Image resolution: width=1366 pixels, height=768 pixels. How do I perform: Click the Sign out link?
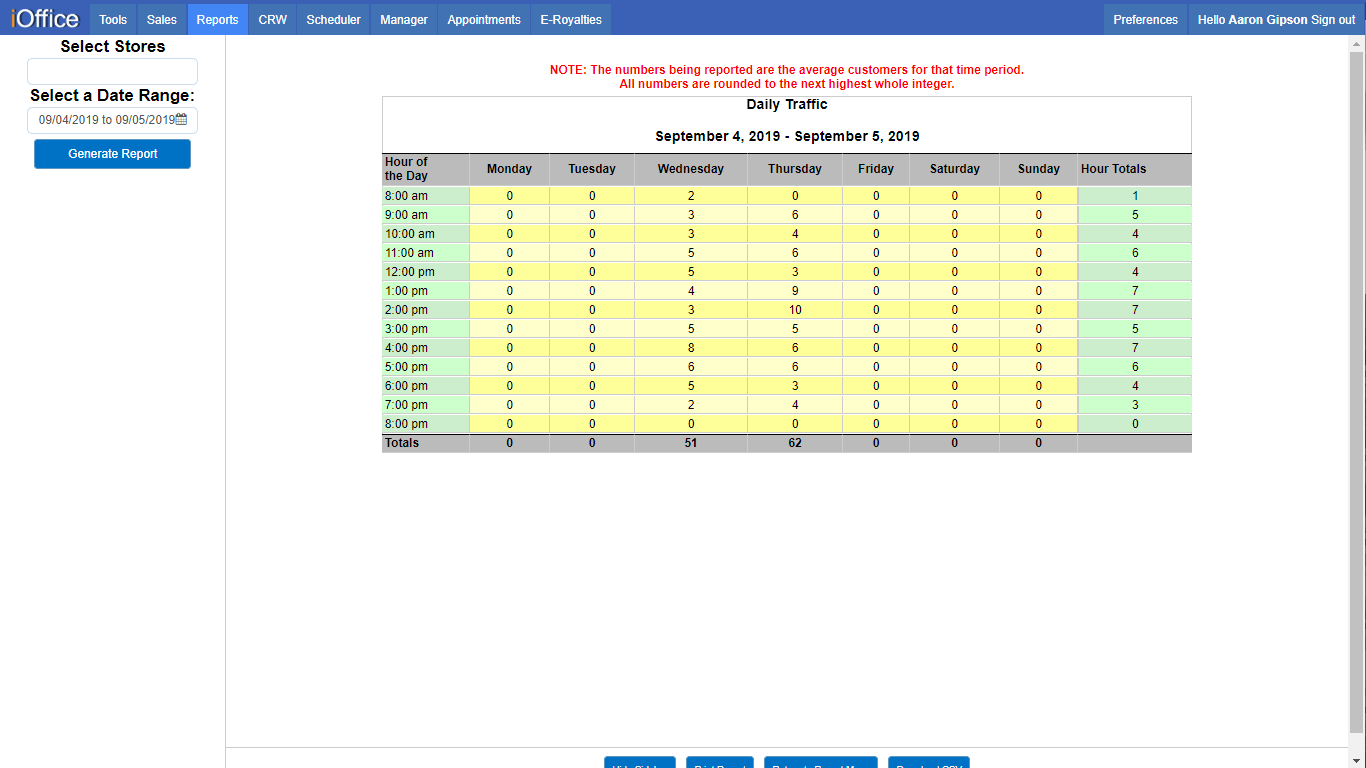(1333, 20)
